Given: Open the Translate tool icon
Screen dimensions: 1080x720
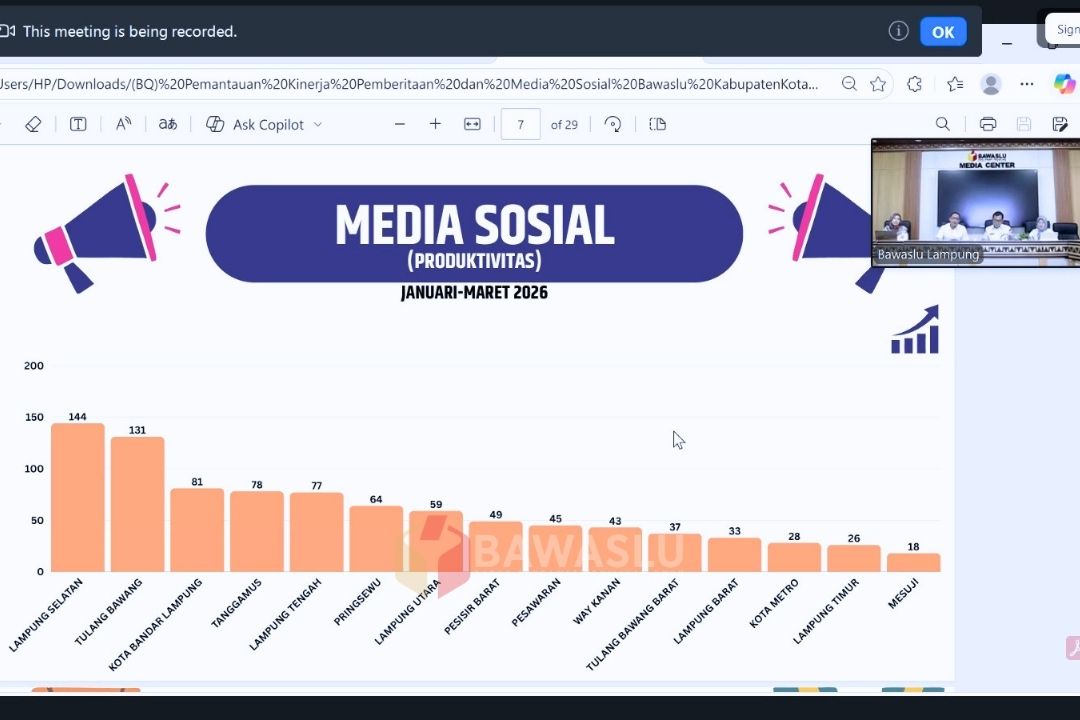Looking at the screenshot, I should pos(168,124).
